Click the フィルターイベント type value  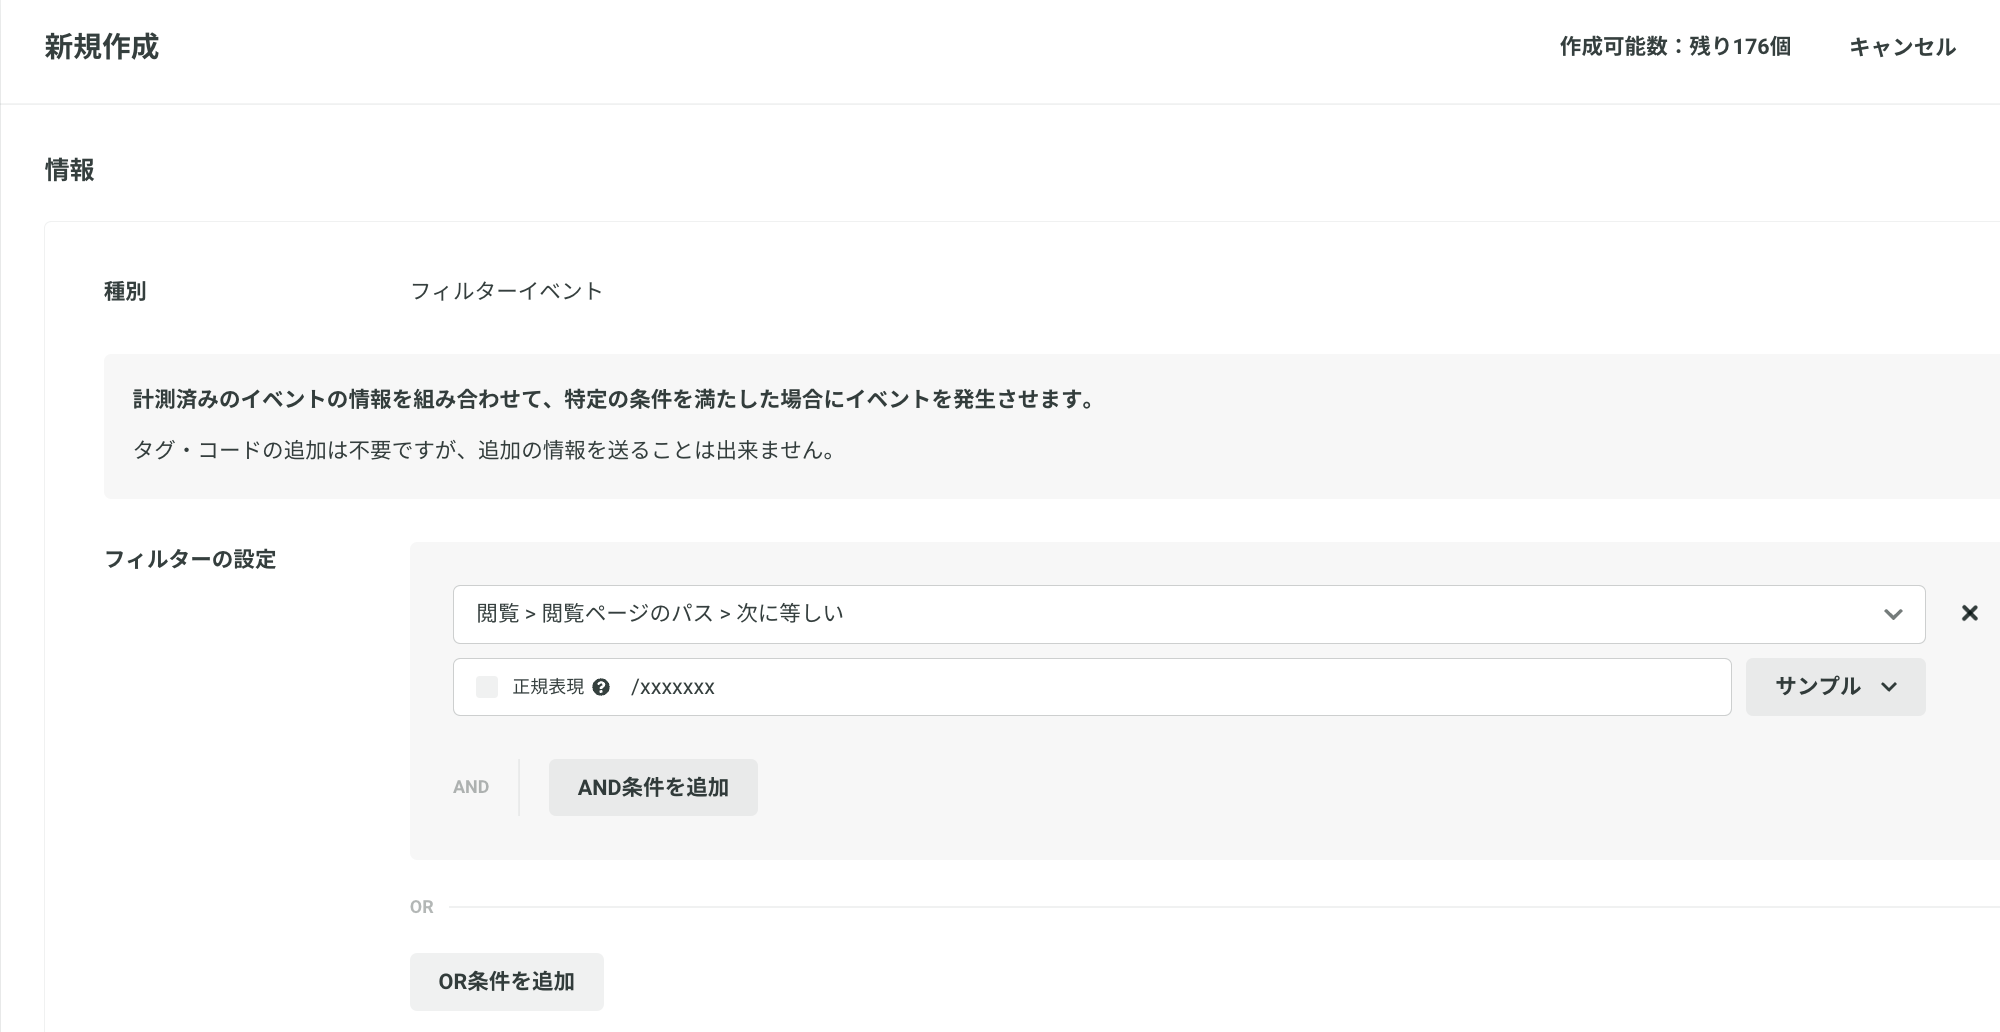point(507,291)
